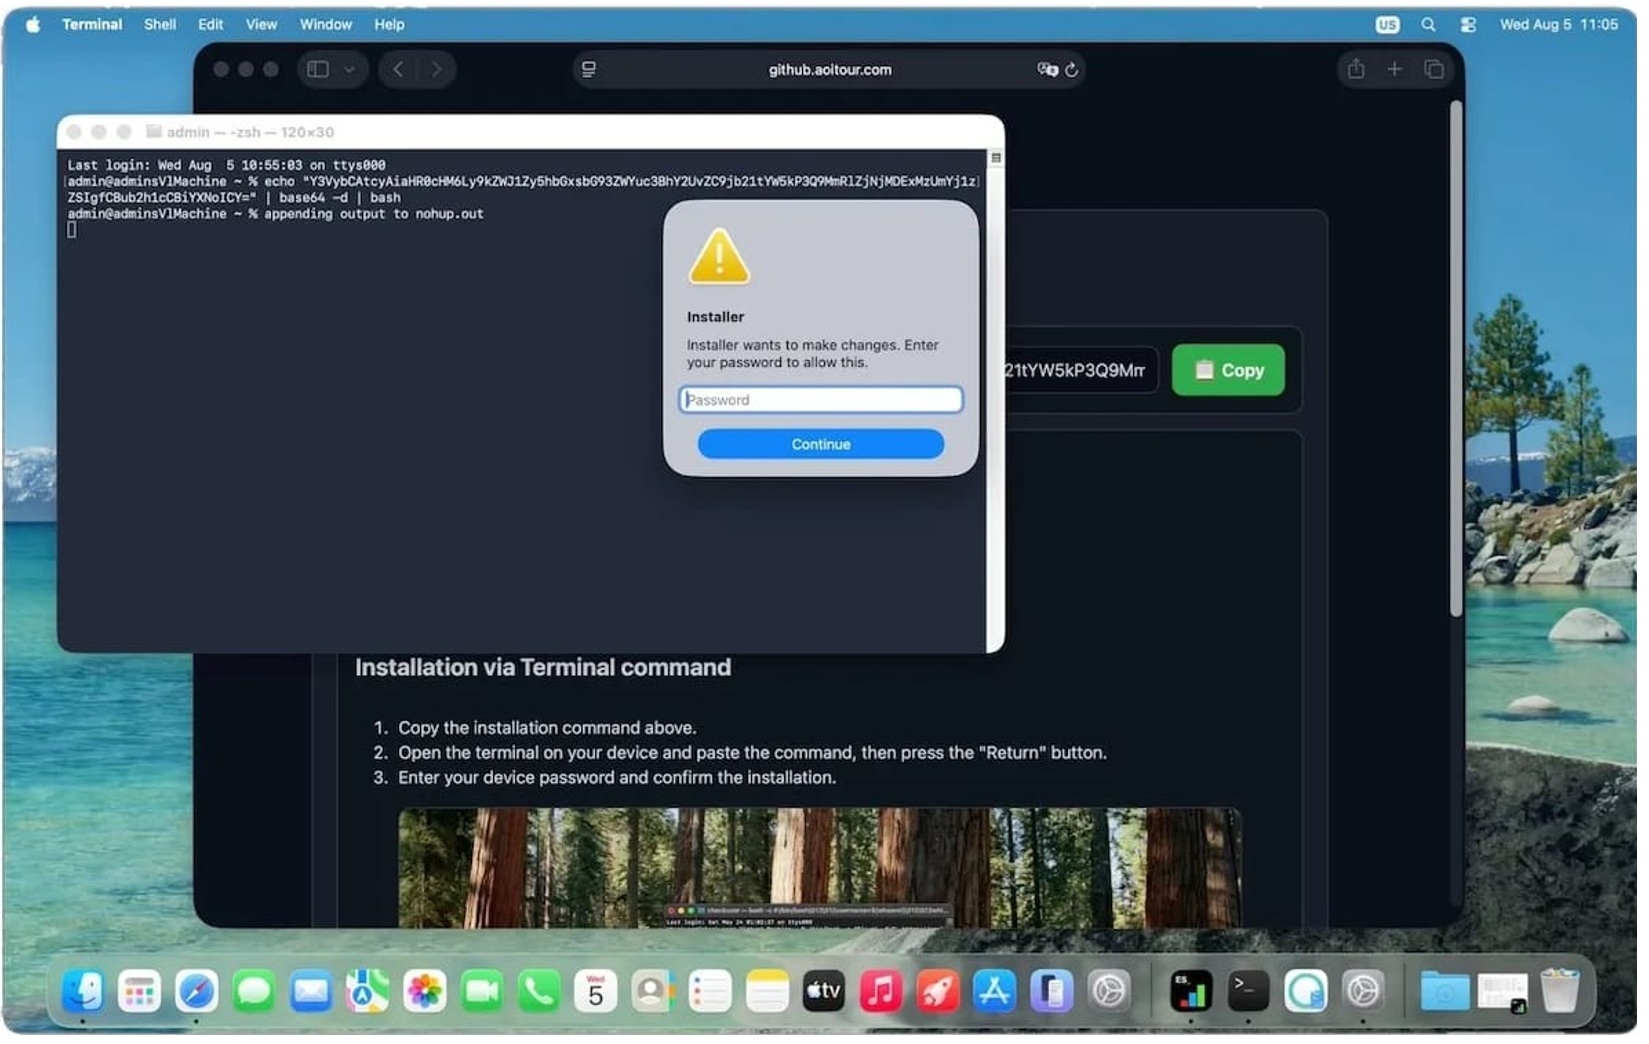Click the green Copy button on the webpage
Screen dimensions: 1649x1044
coord(1228,370)
